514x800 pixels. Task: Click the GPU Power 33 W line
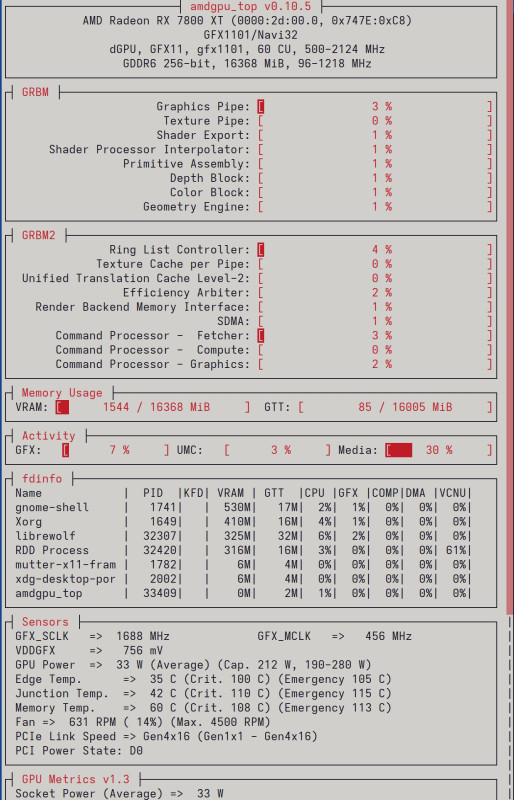pyautogui.click(x=193, y=664)
